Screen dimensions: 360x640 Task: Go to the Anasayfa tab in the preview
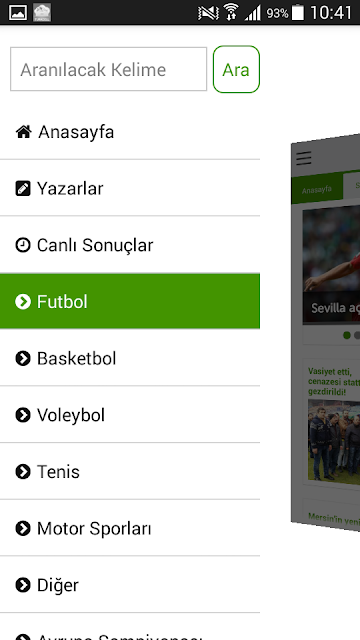pos(317,189)
